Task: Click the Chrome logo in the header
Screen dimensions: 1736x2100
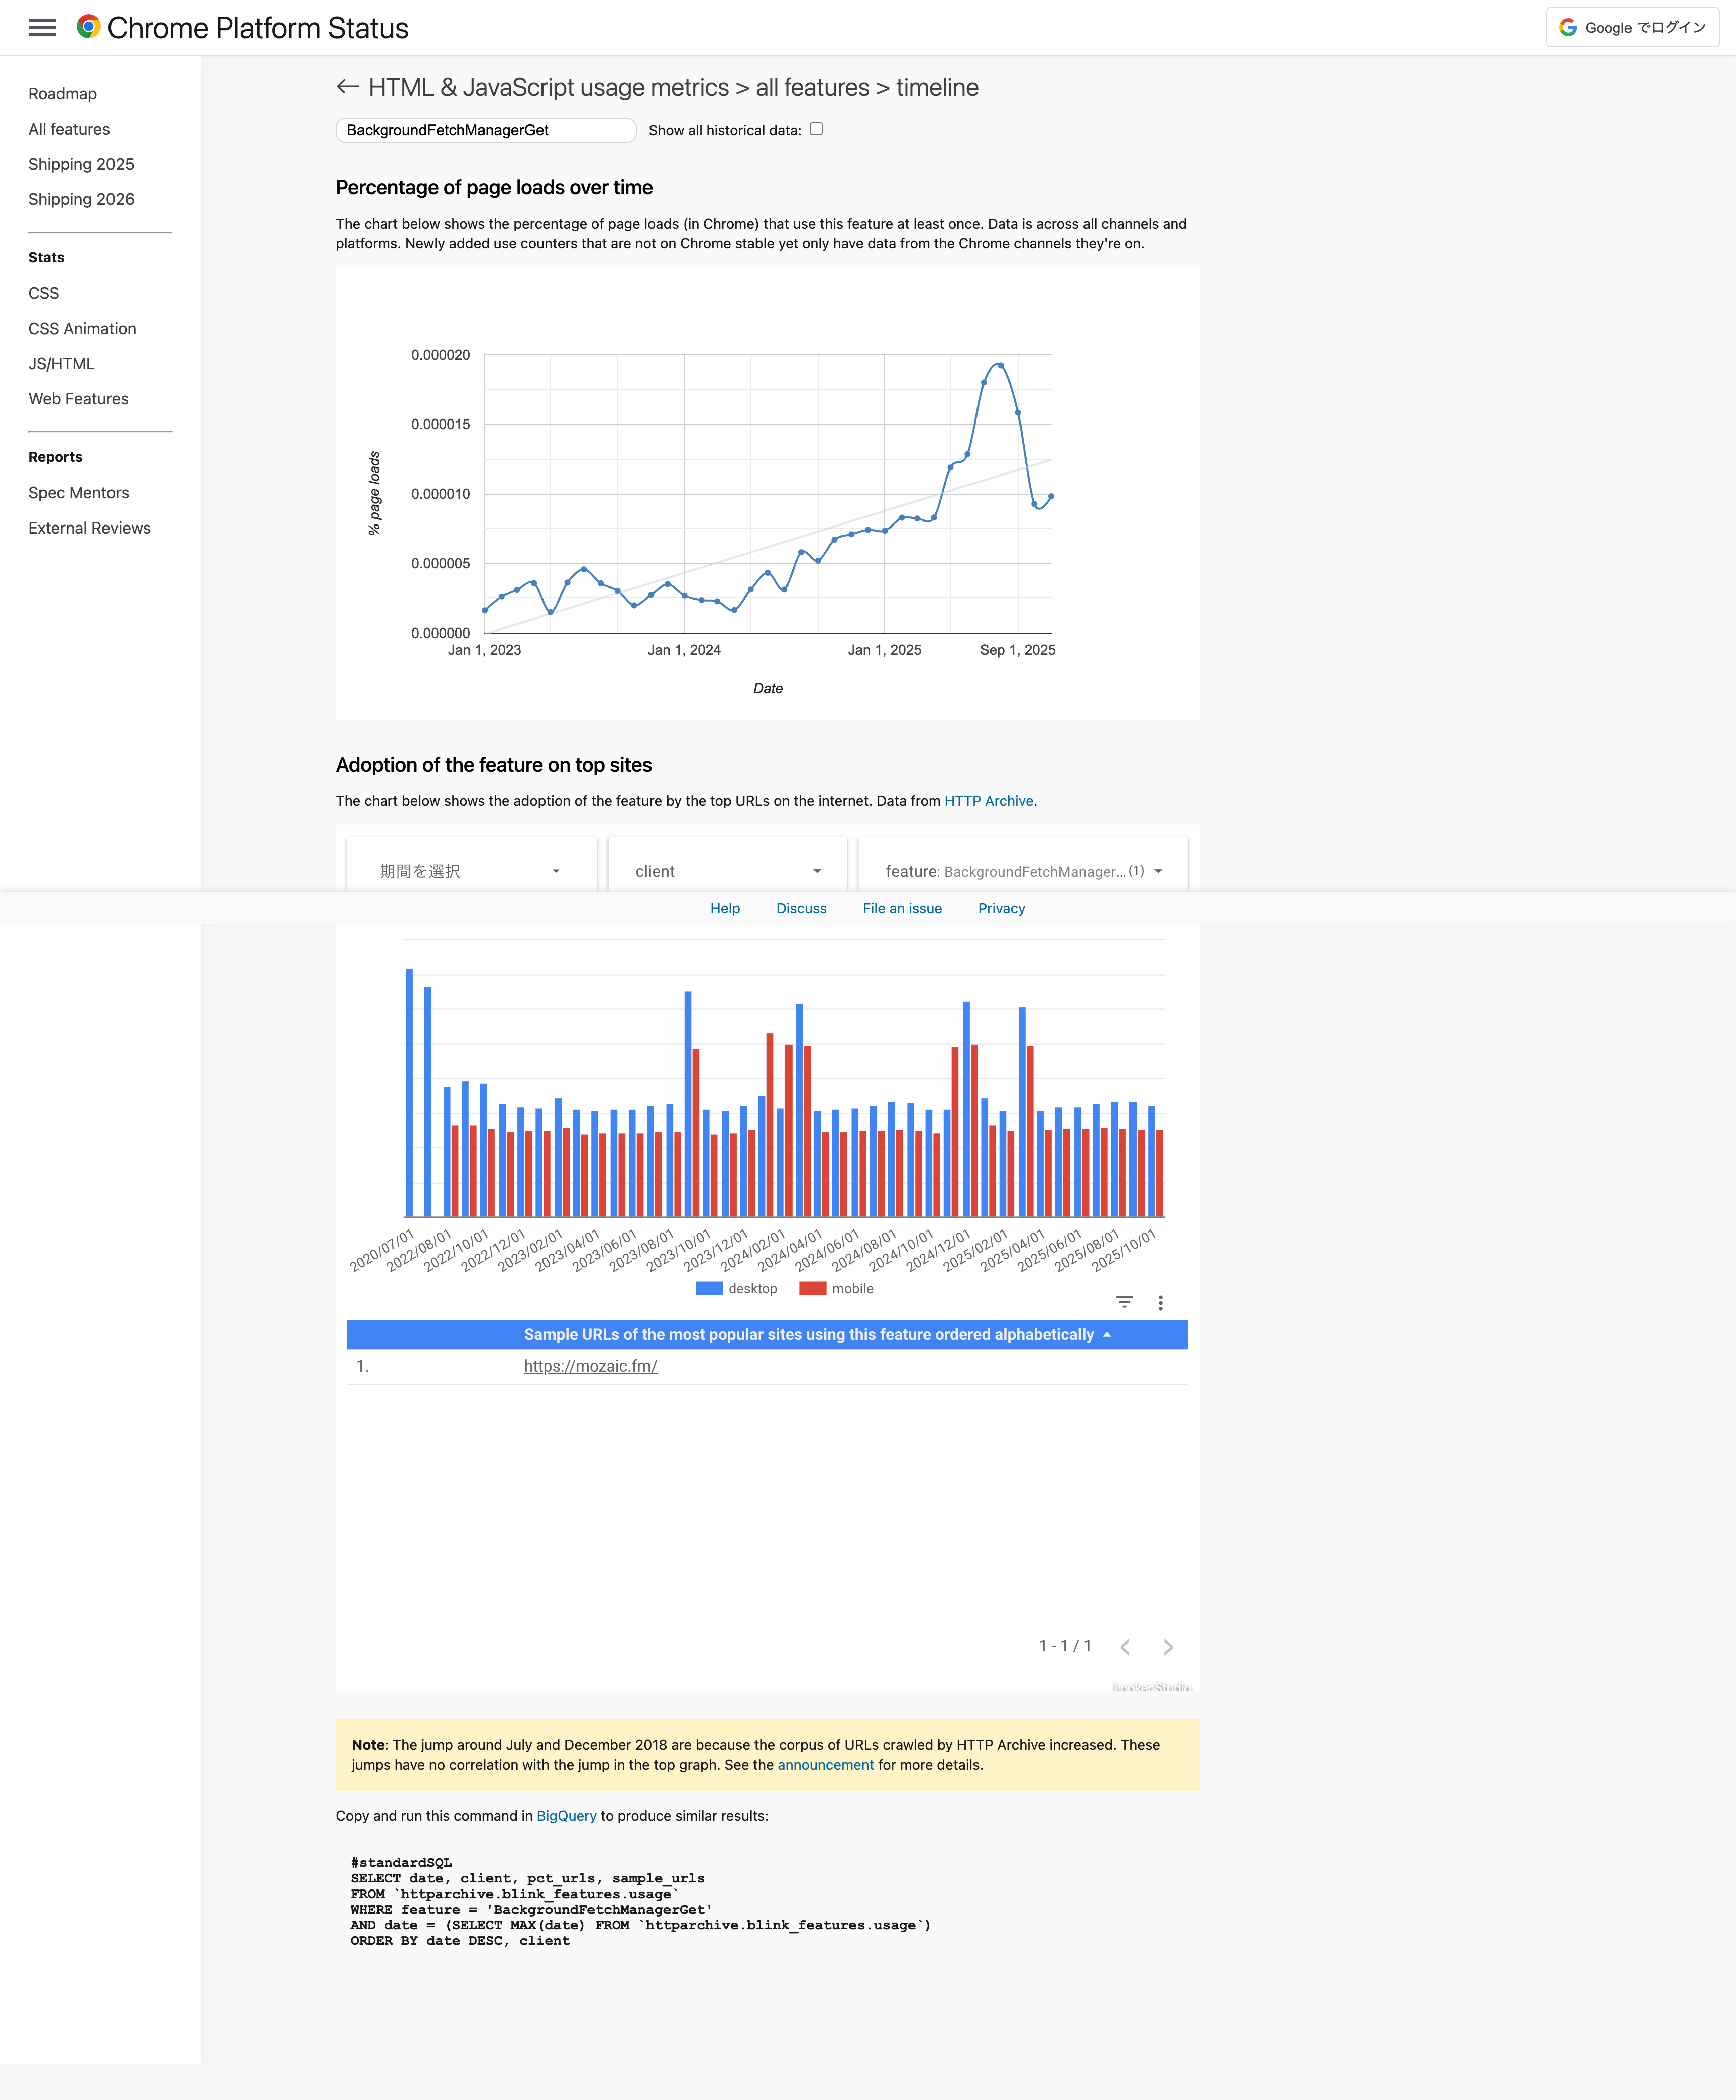Action: pyautogui.click(x=88, y=27)
